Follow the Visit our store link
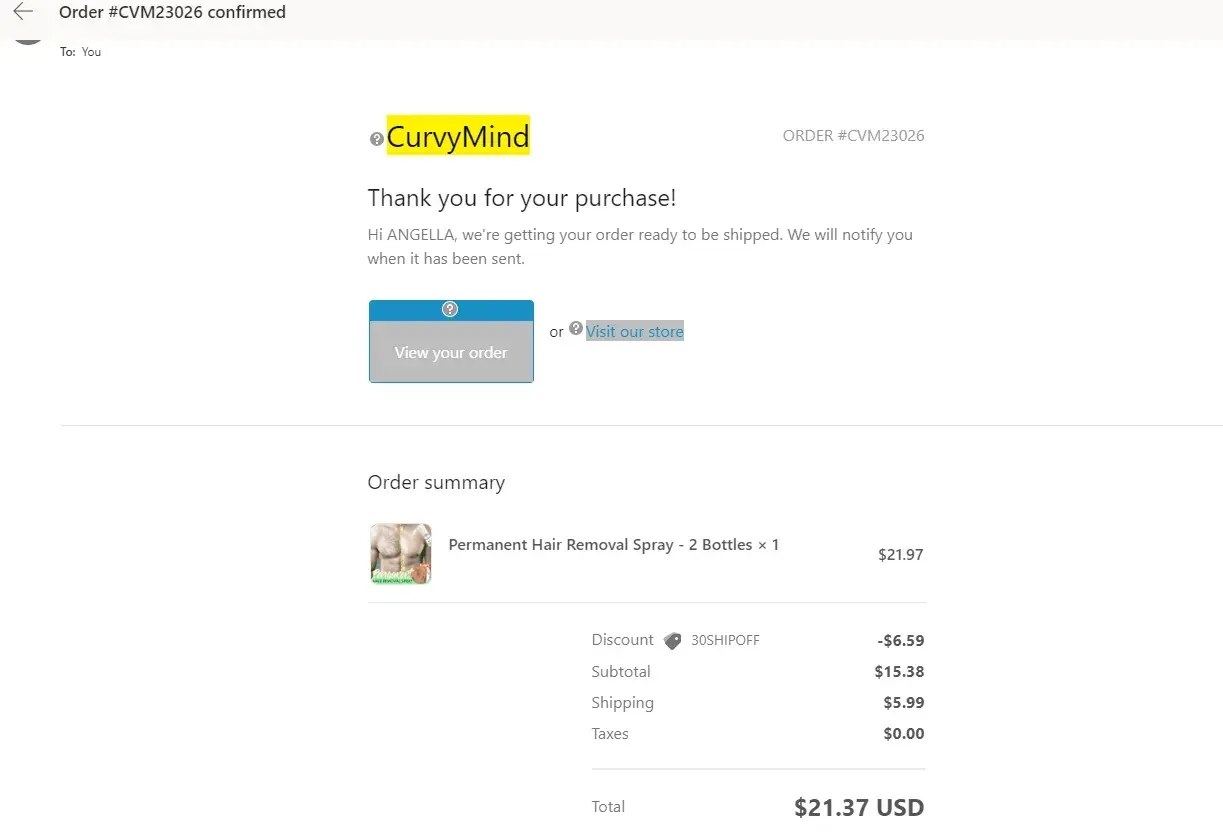This screenshot has height=835, width=1223. pos(635,332)
